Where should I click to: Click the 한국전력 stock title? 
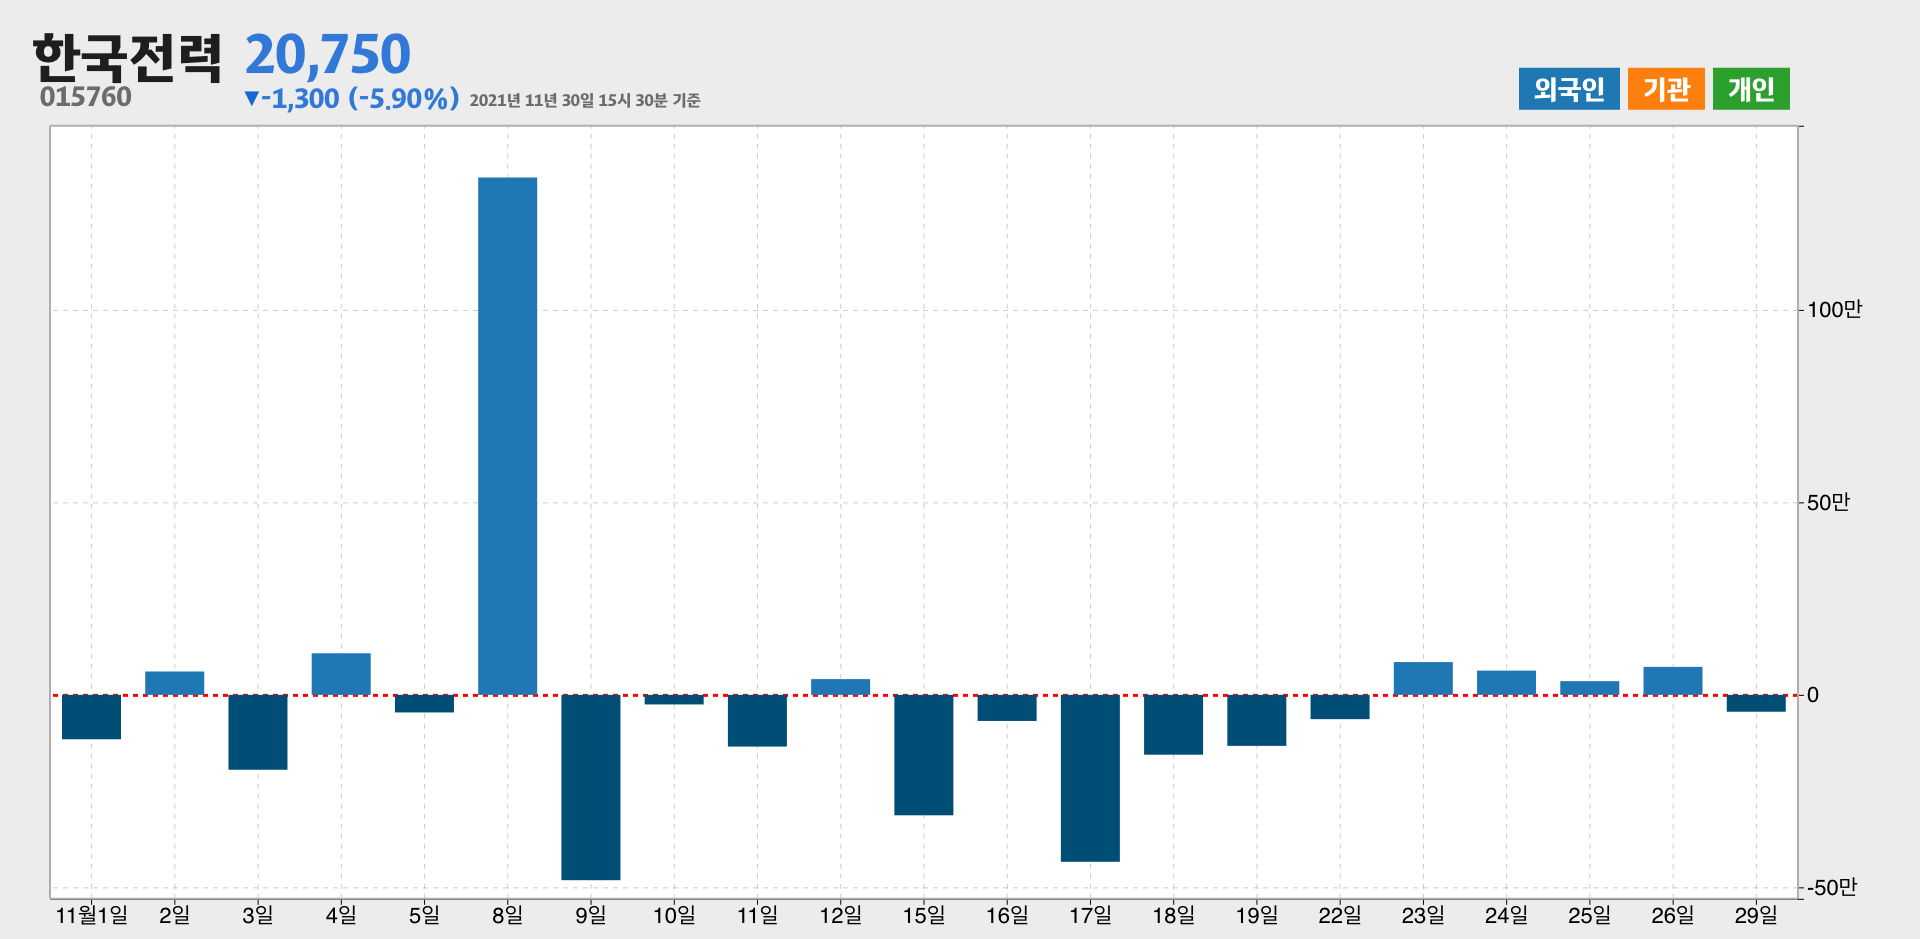[127, 57]
